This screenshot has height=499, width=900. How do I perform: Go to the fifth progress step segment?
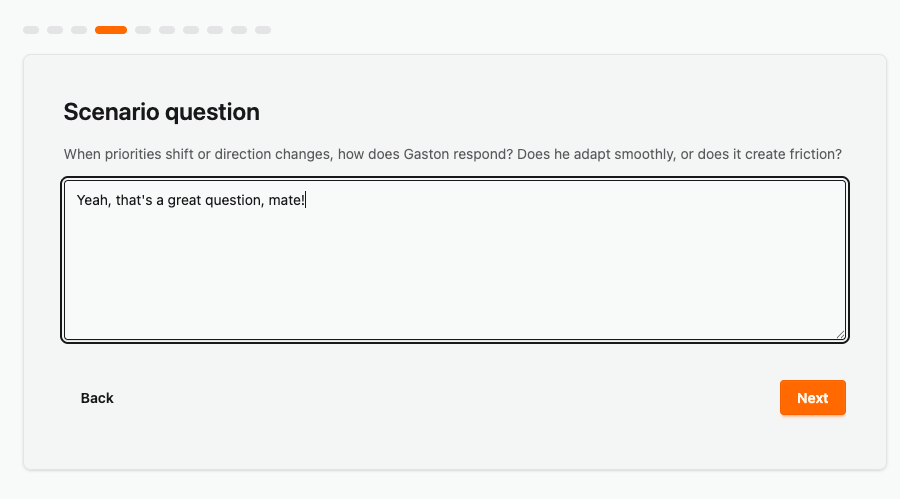(143, 30)
